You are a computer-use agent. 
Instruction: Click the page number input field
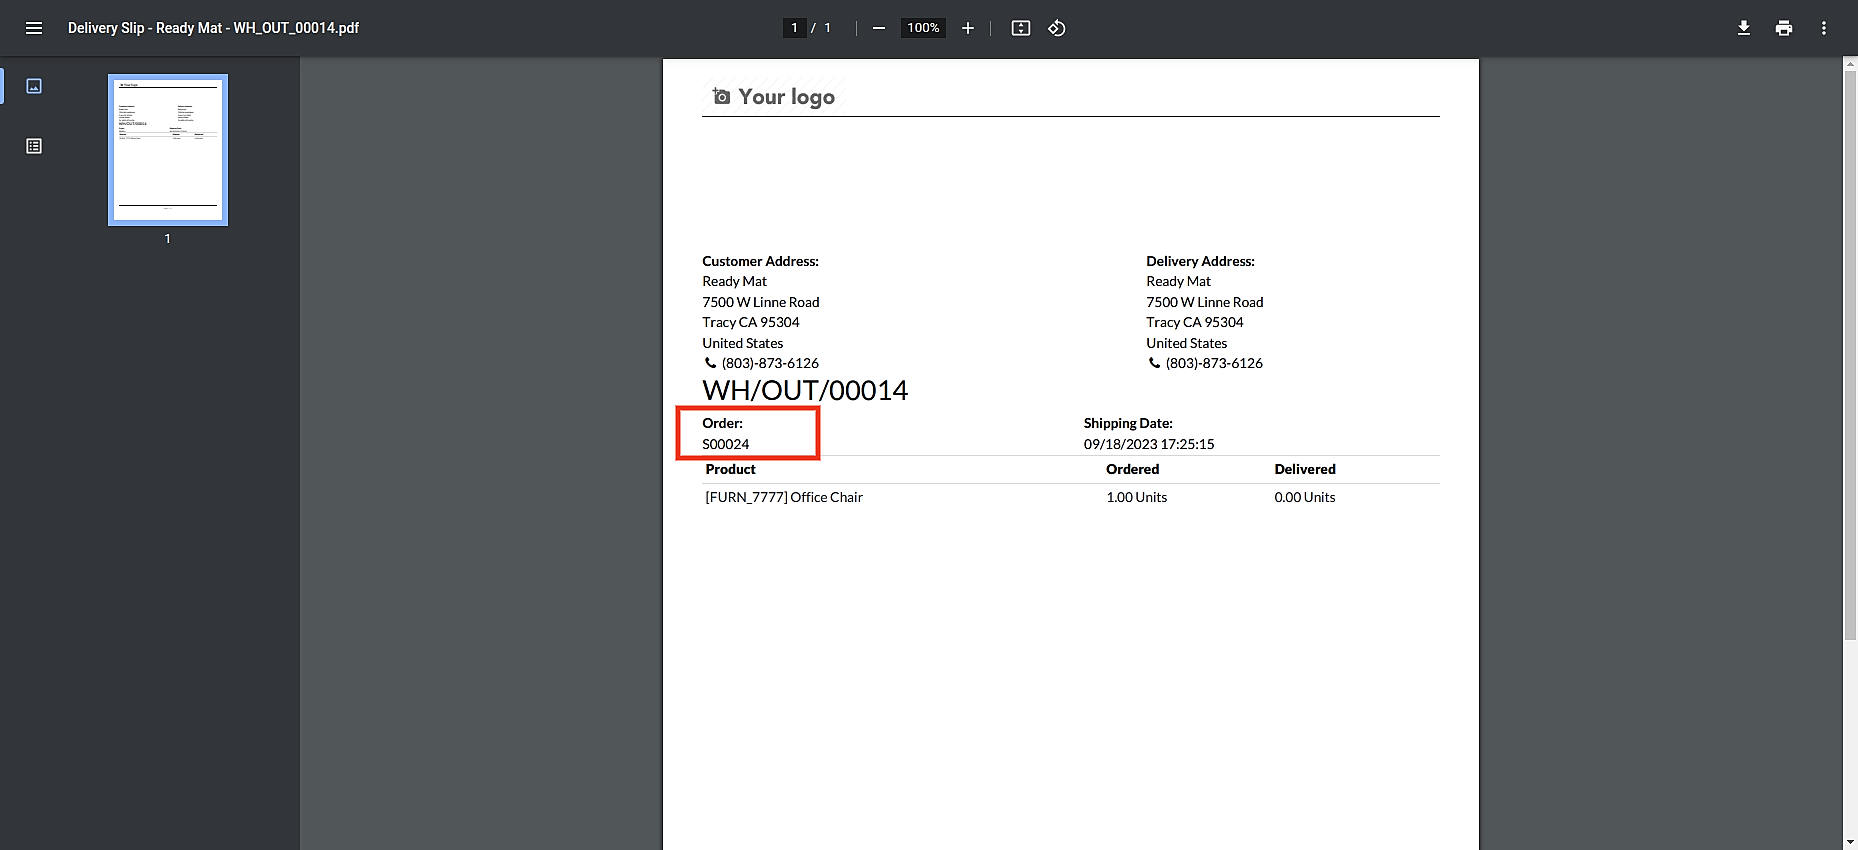tap(795, 28)
